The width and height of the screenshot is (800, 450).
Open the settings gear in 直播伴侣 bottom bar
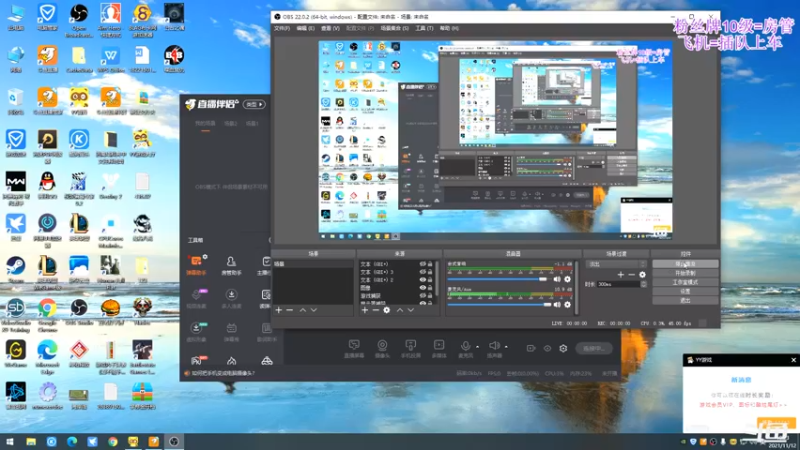[x=563, y=348]
